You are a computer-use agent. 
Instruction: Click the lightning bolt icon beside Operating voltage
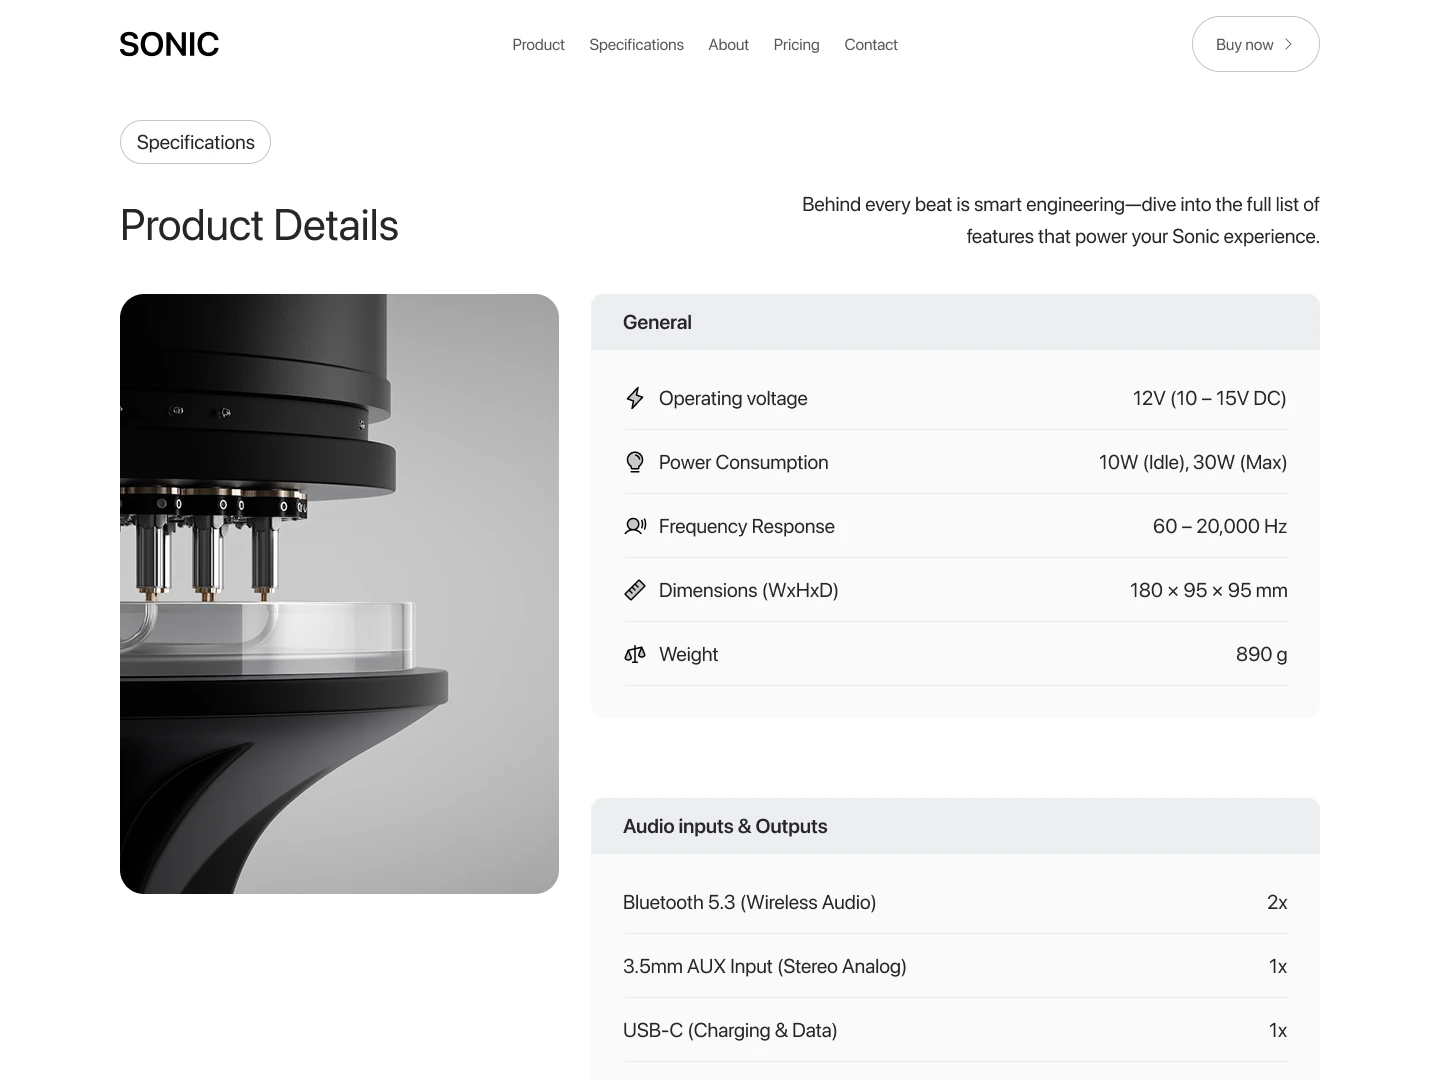pos(635,398)
